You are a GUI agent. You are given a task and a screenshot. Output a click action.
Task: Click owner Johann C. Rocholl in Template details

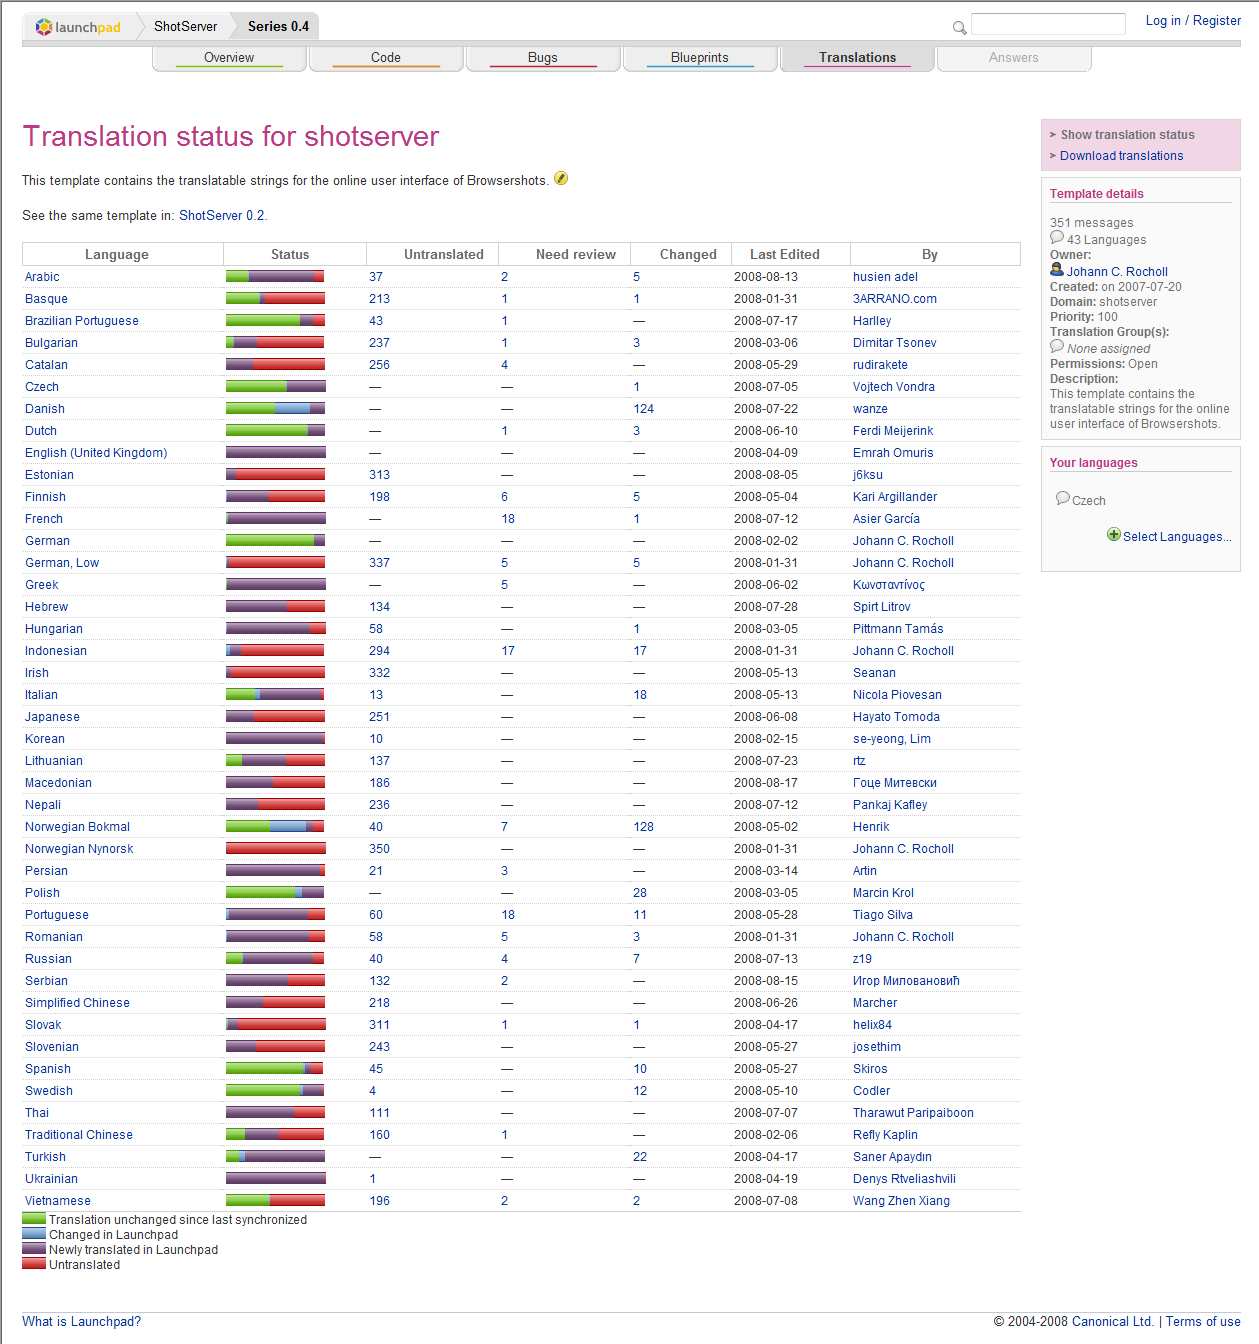click(1117, 272)
